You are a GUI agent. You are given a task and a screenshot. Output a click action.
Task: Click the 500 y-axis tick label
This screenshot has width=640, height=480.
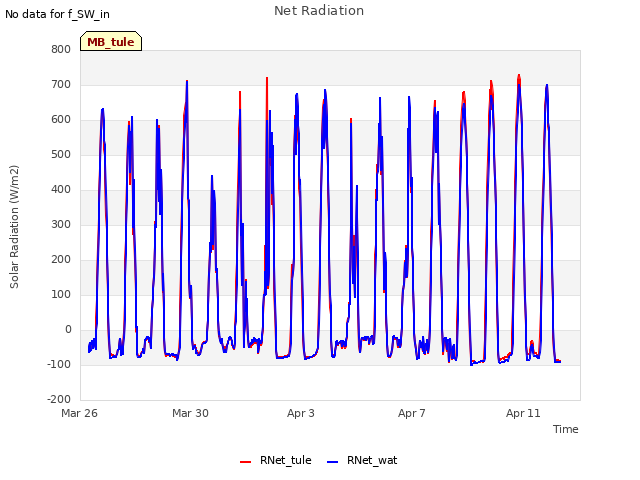click(61, 155)
